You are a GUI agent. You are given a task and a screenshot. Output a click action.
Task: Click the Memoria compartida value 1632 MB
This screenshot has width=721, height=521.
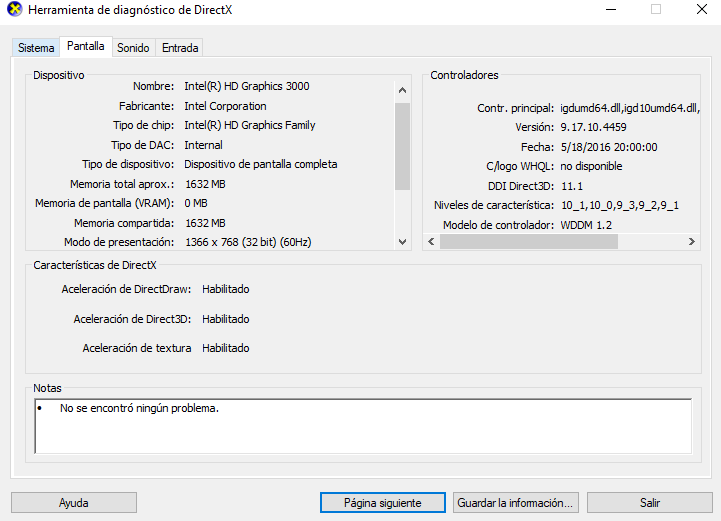205,223
